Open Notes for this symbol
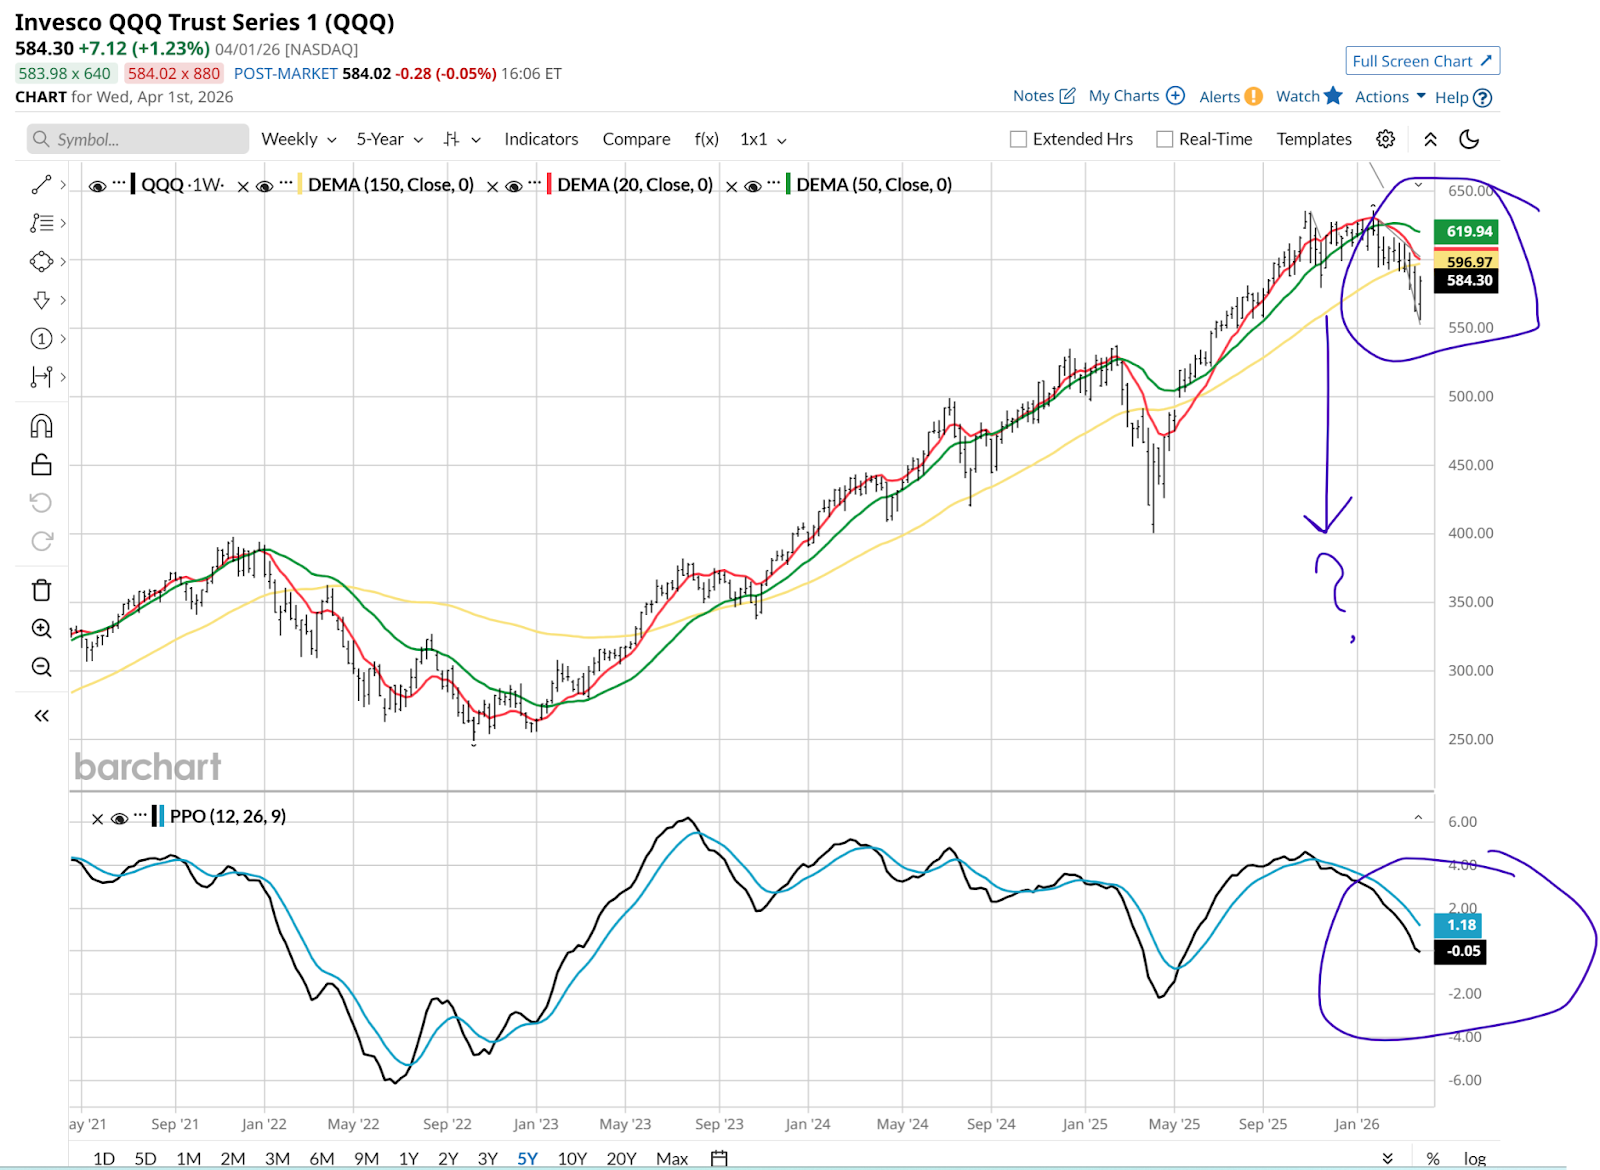Viewport: 1600px width, 1170px height. point(1044,96)
